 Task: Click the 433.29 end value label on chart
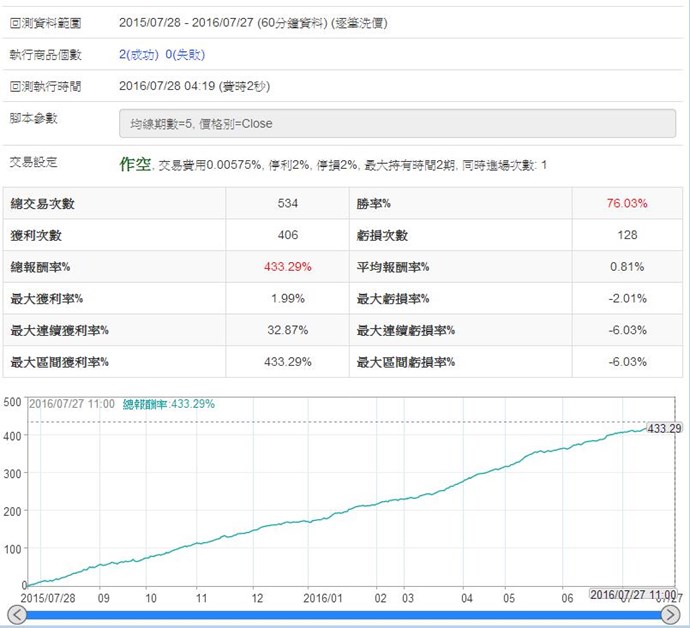[664, 428]
